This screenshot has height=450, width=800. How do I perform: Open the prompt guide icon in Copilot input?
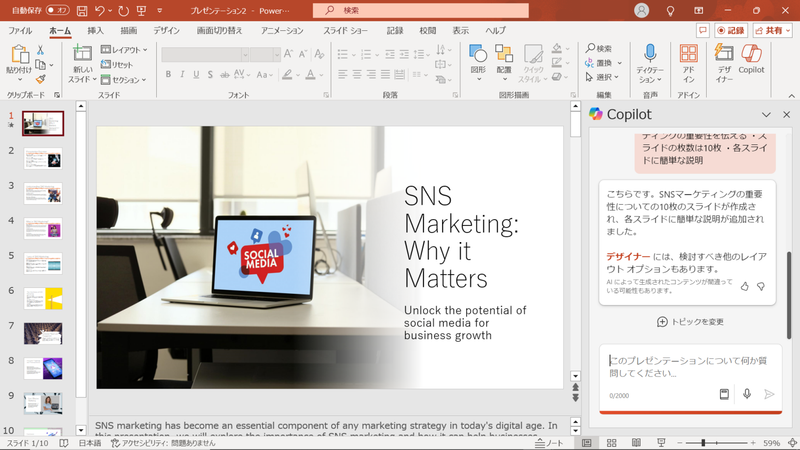pos(725,394)
